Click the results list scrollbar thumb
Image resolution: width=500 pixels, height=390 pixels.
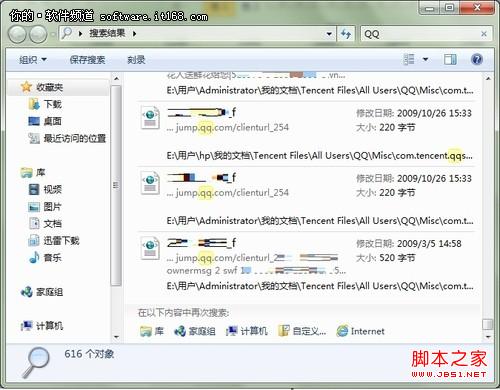click(488, 324)
